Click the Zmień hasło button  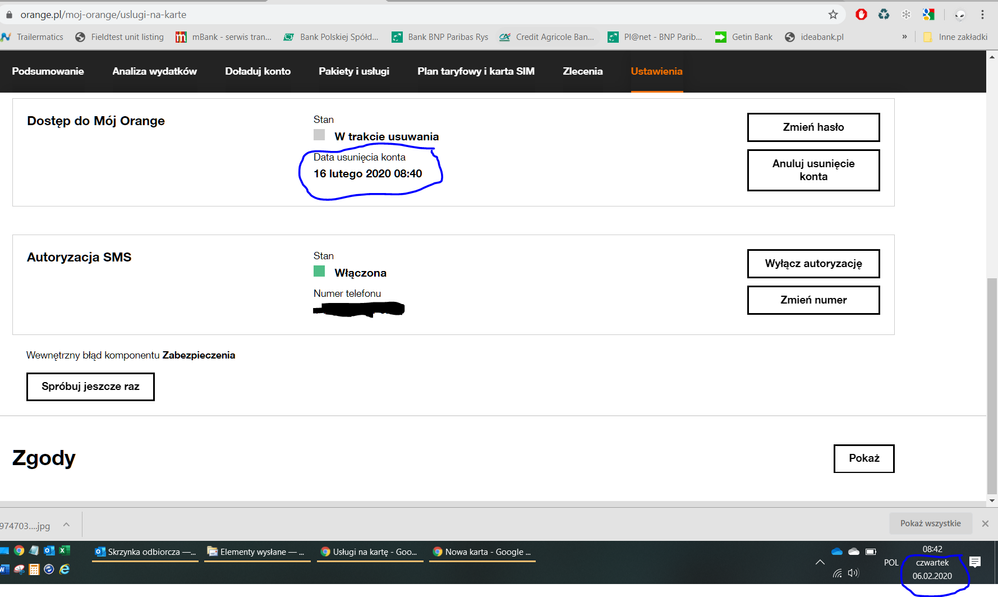click(x=813, y=128)
